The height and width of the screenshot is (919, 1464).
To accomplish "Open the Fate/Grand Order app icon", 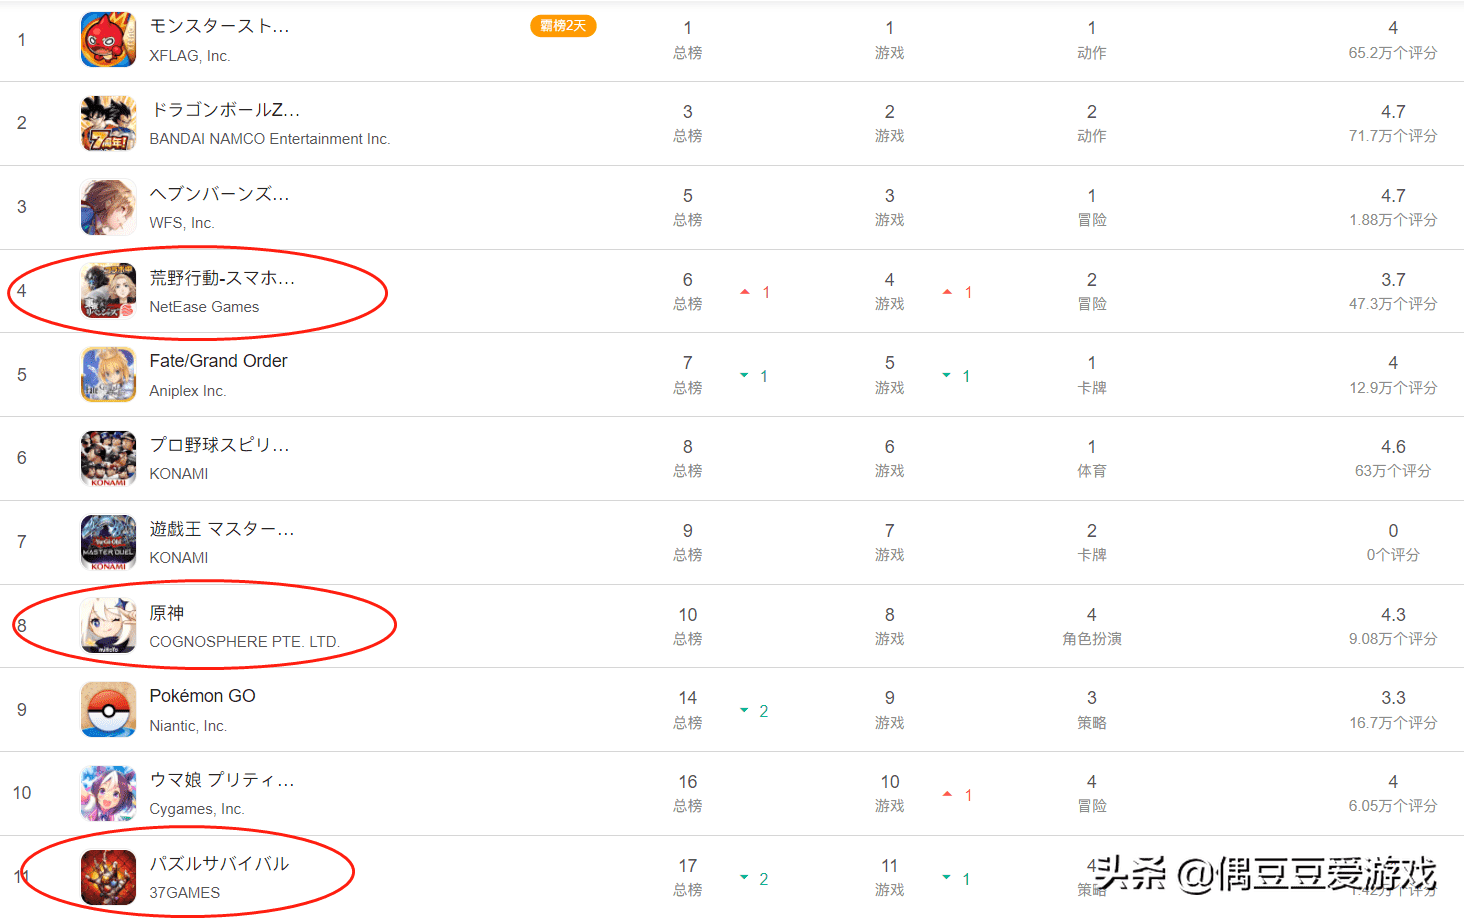I will [108, 375].
